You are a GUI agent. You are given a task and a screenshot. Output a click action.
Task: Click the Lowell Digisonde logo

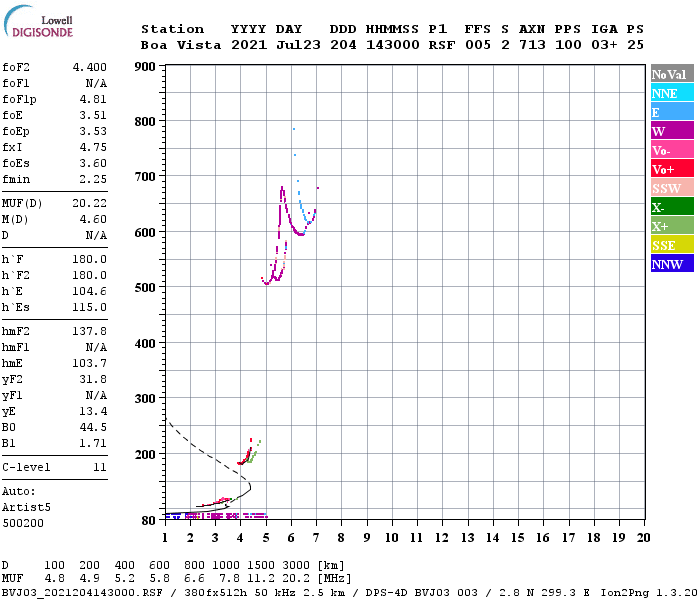point(38,21)
